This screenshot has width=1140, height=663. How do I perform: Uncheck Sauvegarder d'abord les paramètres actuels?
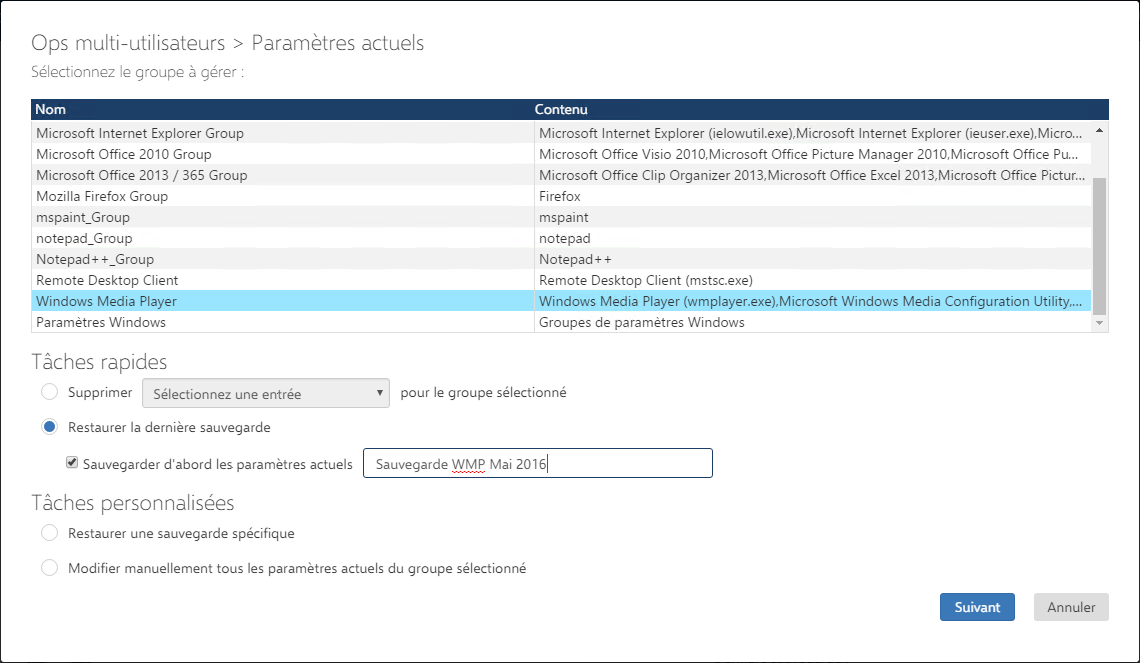(72, 462)
